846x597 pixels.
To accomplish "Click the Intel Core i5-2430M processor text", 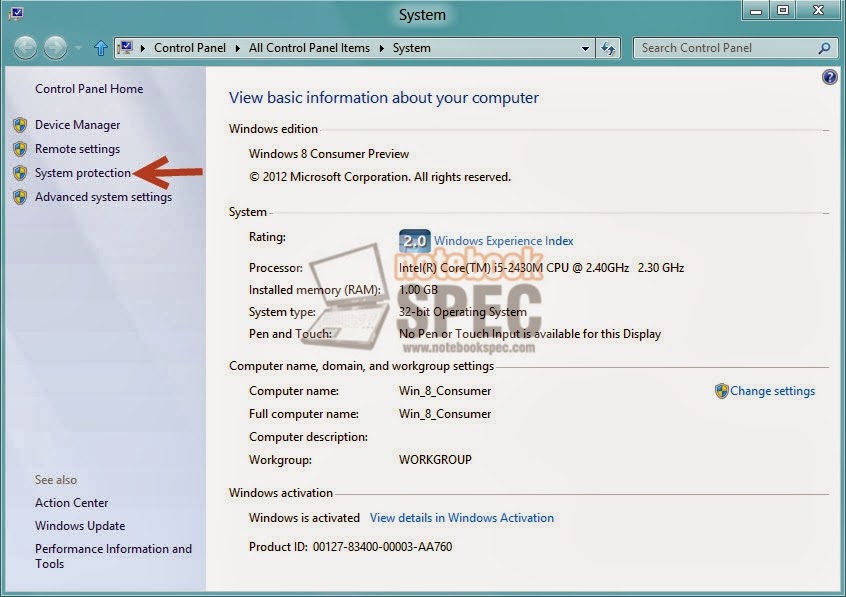I will pos(541,268).
